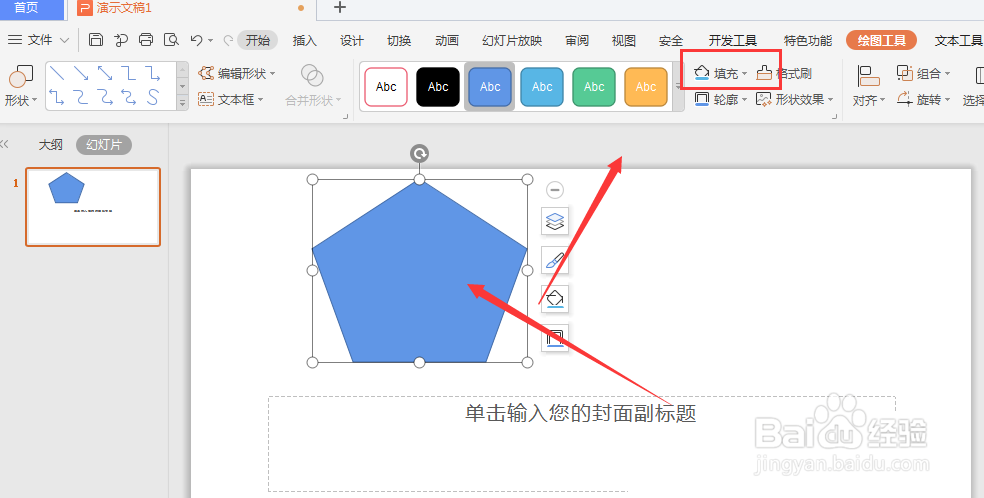This screenshot has height=498, width=984.
Task: Click the 旋转 rotate icon
Action: point(904,99)
